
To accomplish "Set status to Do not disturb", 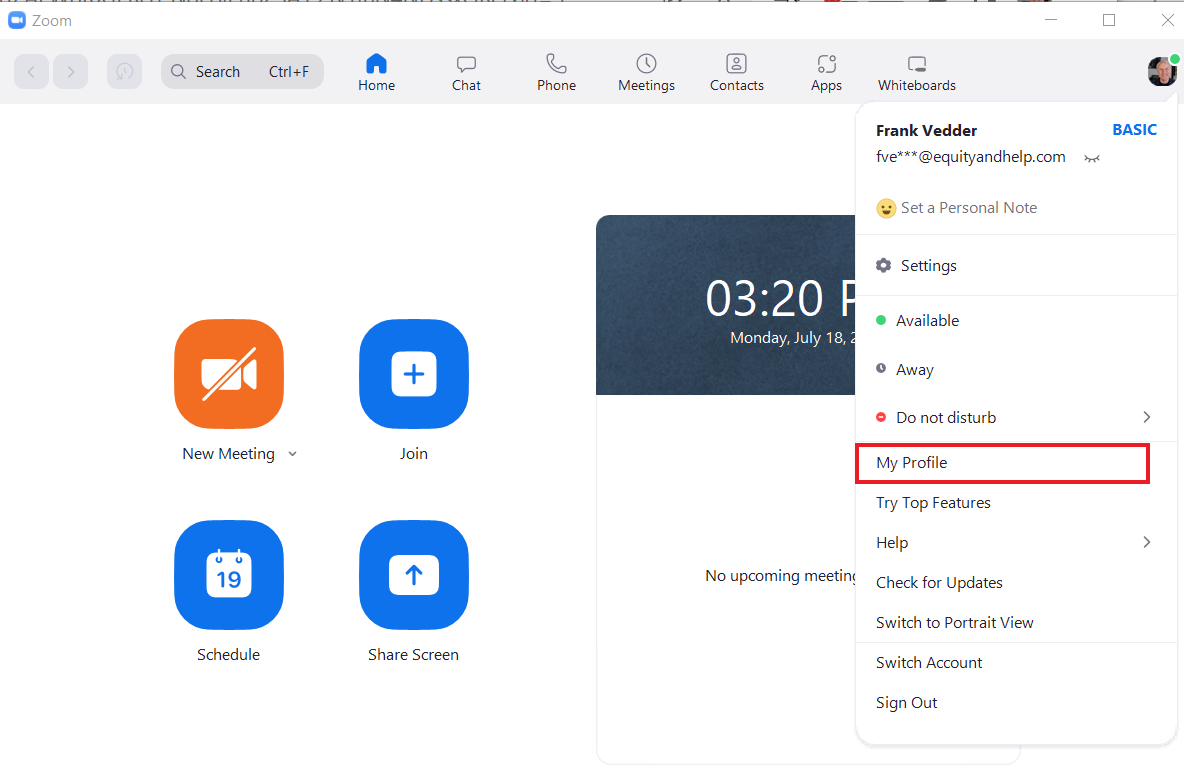I will click(x=1016, y=418).
